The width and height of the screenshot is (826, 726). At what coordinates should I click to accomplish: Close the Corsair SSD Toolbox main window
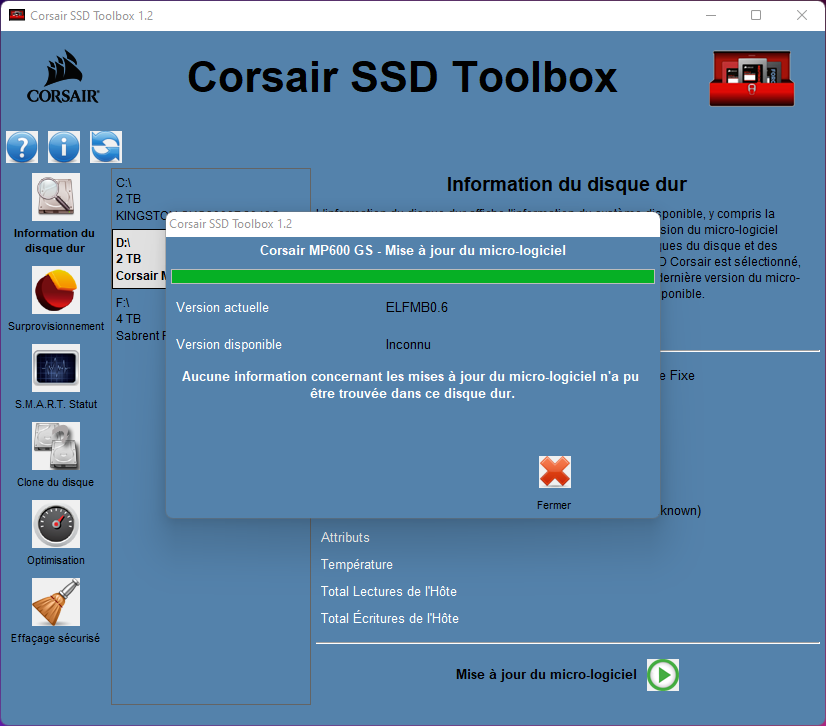tap(802, 15)
